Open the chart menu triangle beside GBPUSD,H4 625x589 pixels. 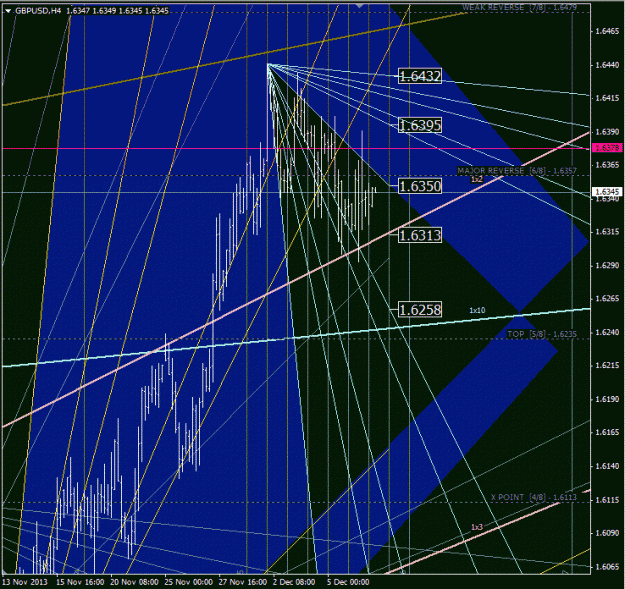click(8, 11)
